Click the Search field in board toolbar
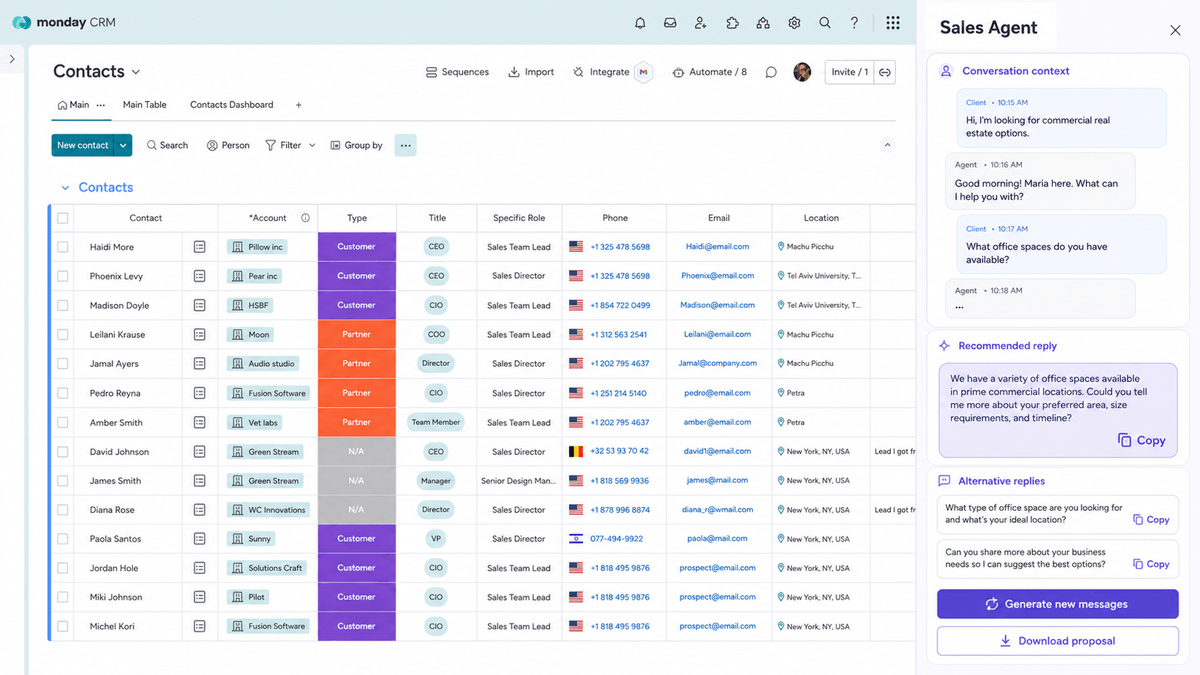This screenshot has height=675, width=1200. (167, 145)
